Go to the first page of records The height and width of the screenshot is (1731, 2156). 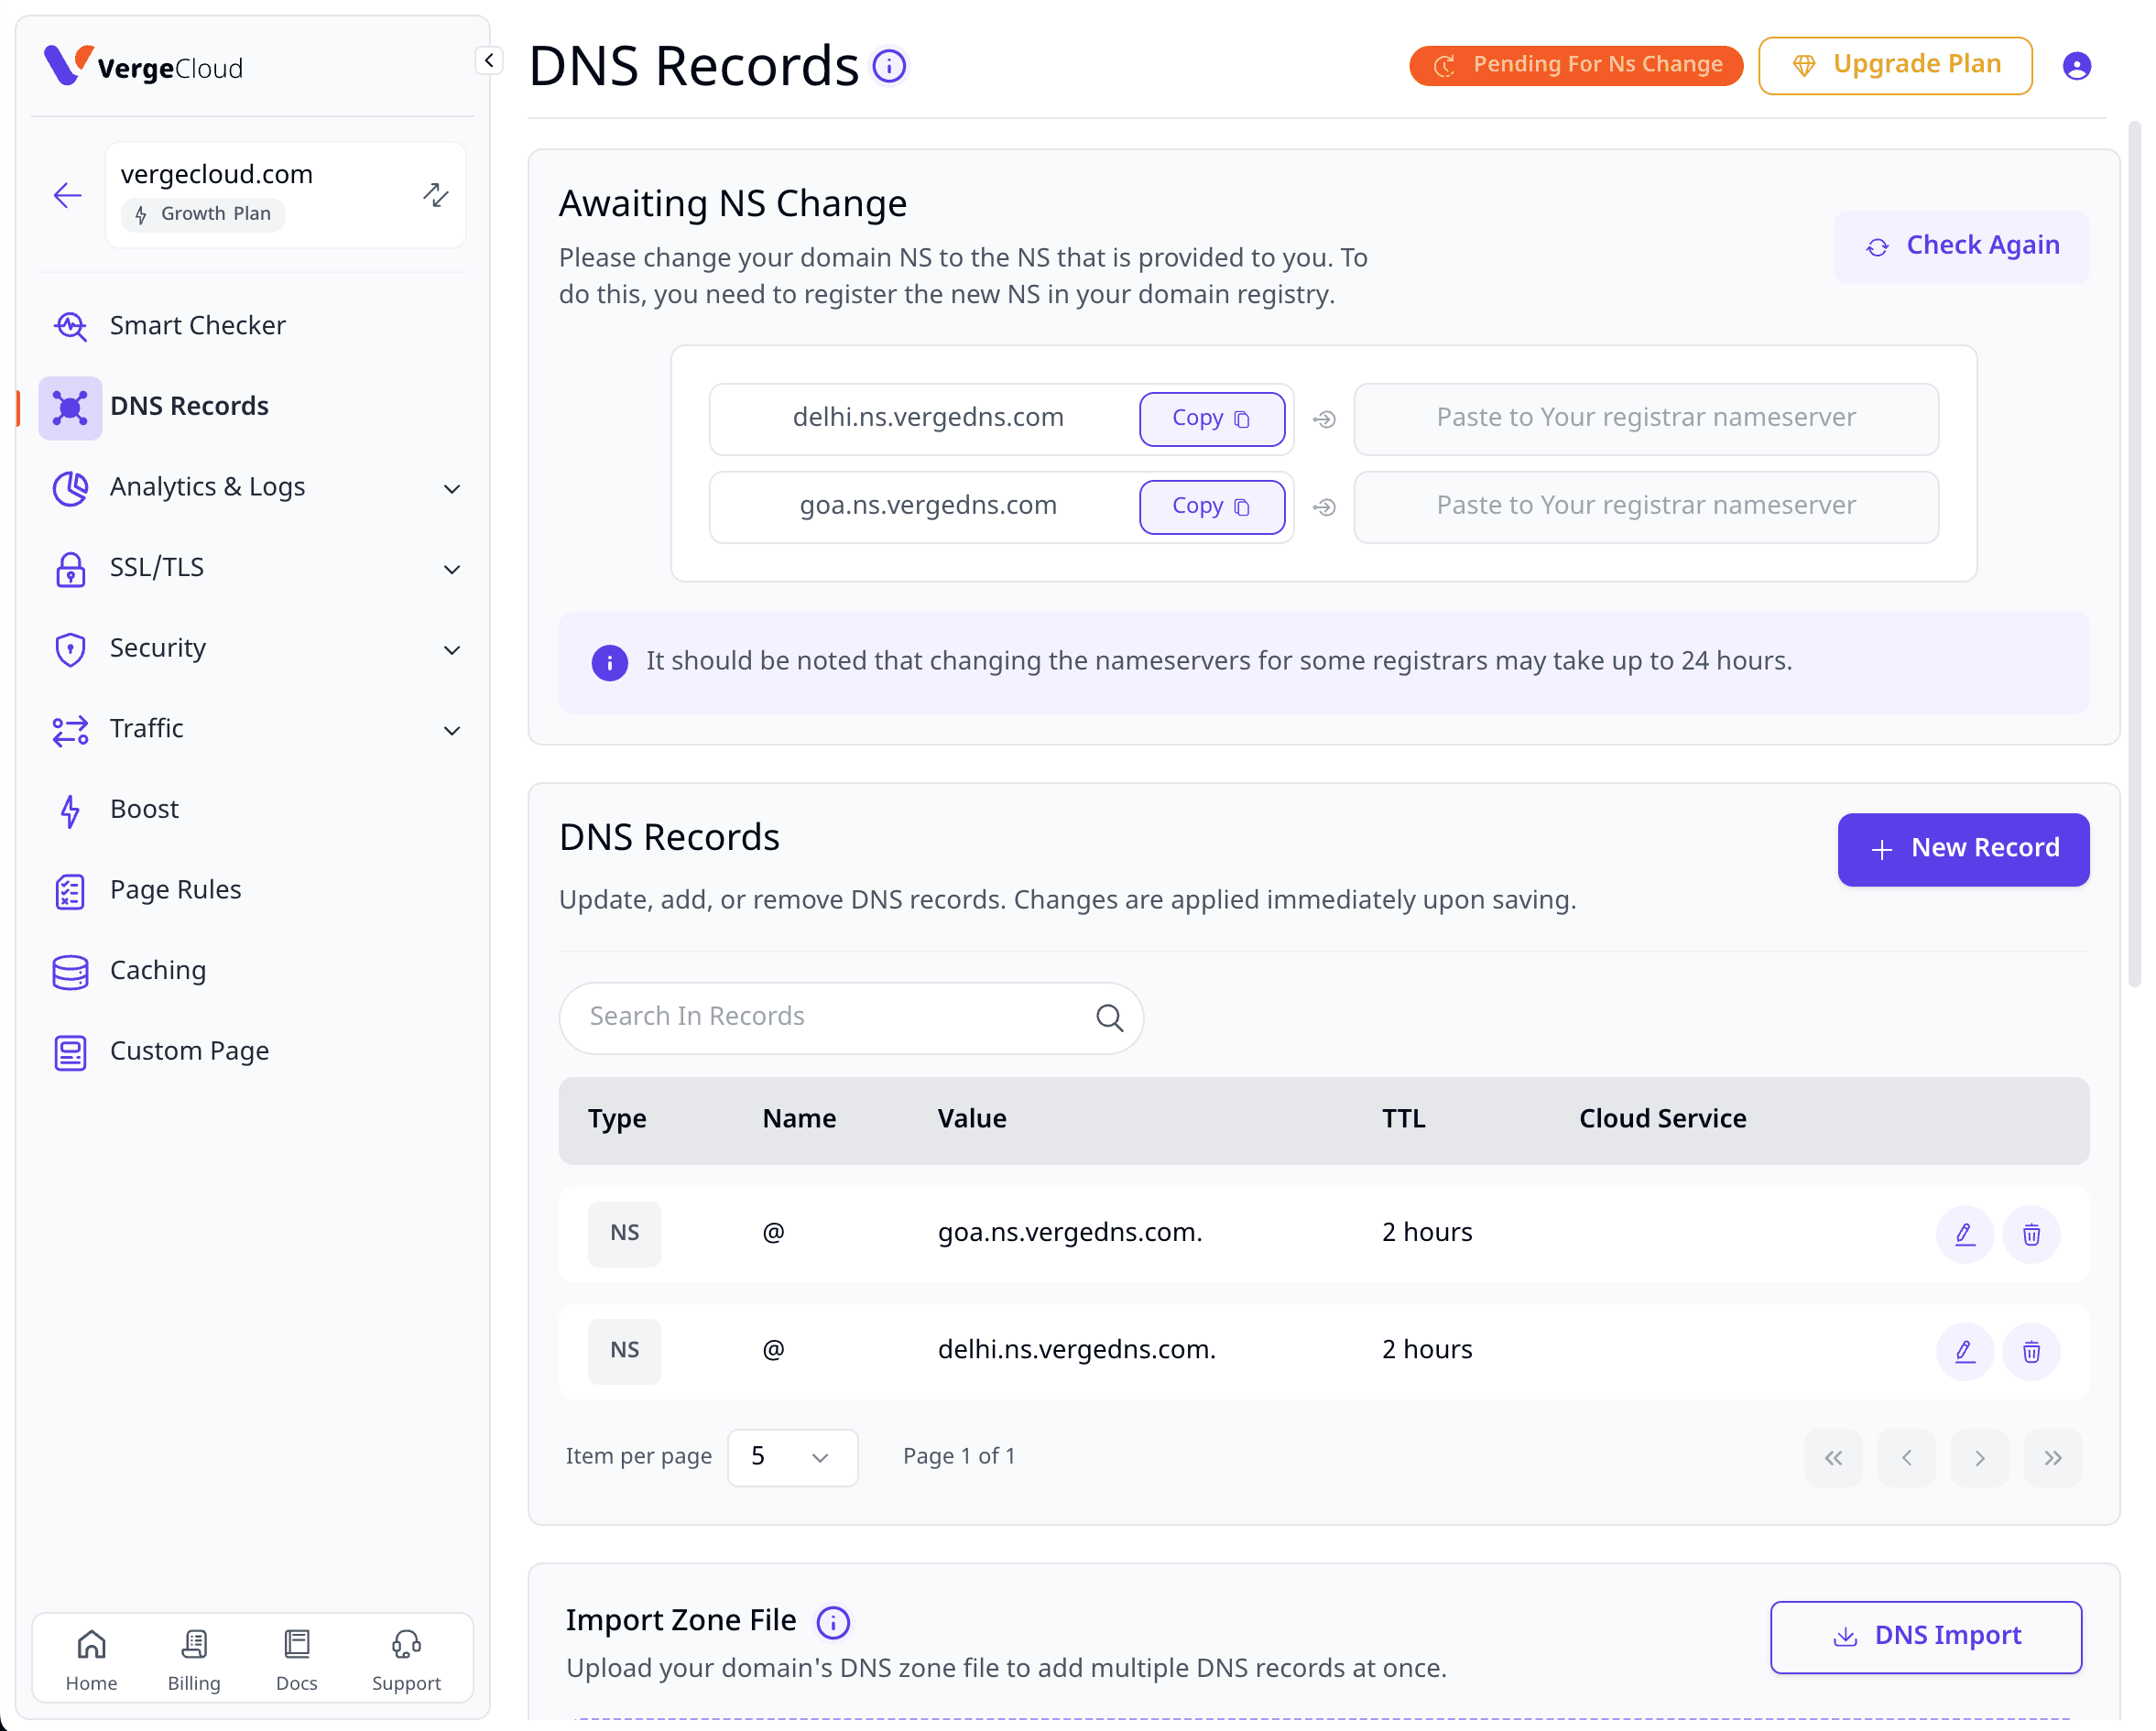point(1832,1457)
